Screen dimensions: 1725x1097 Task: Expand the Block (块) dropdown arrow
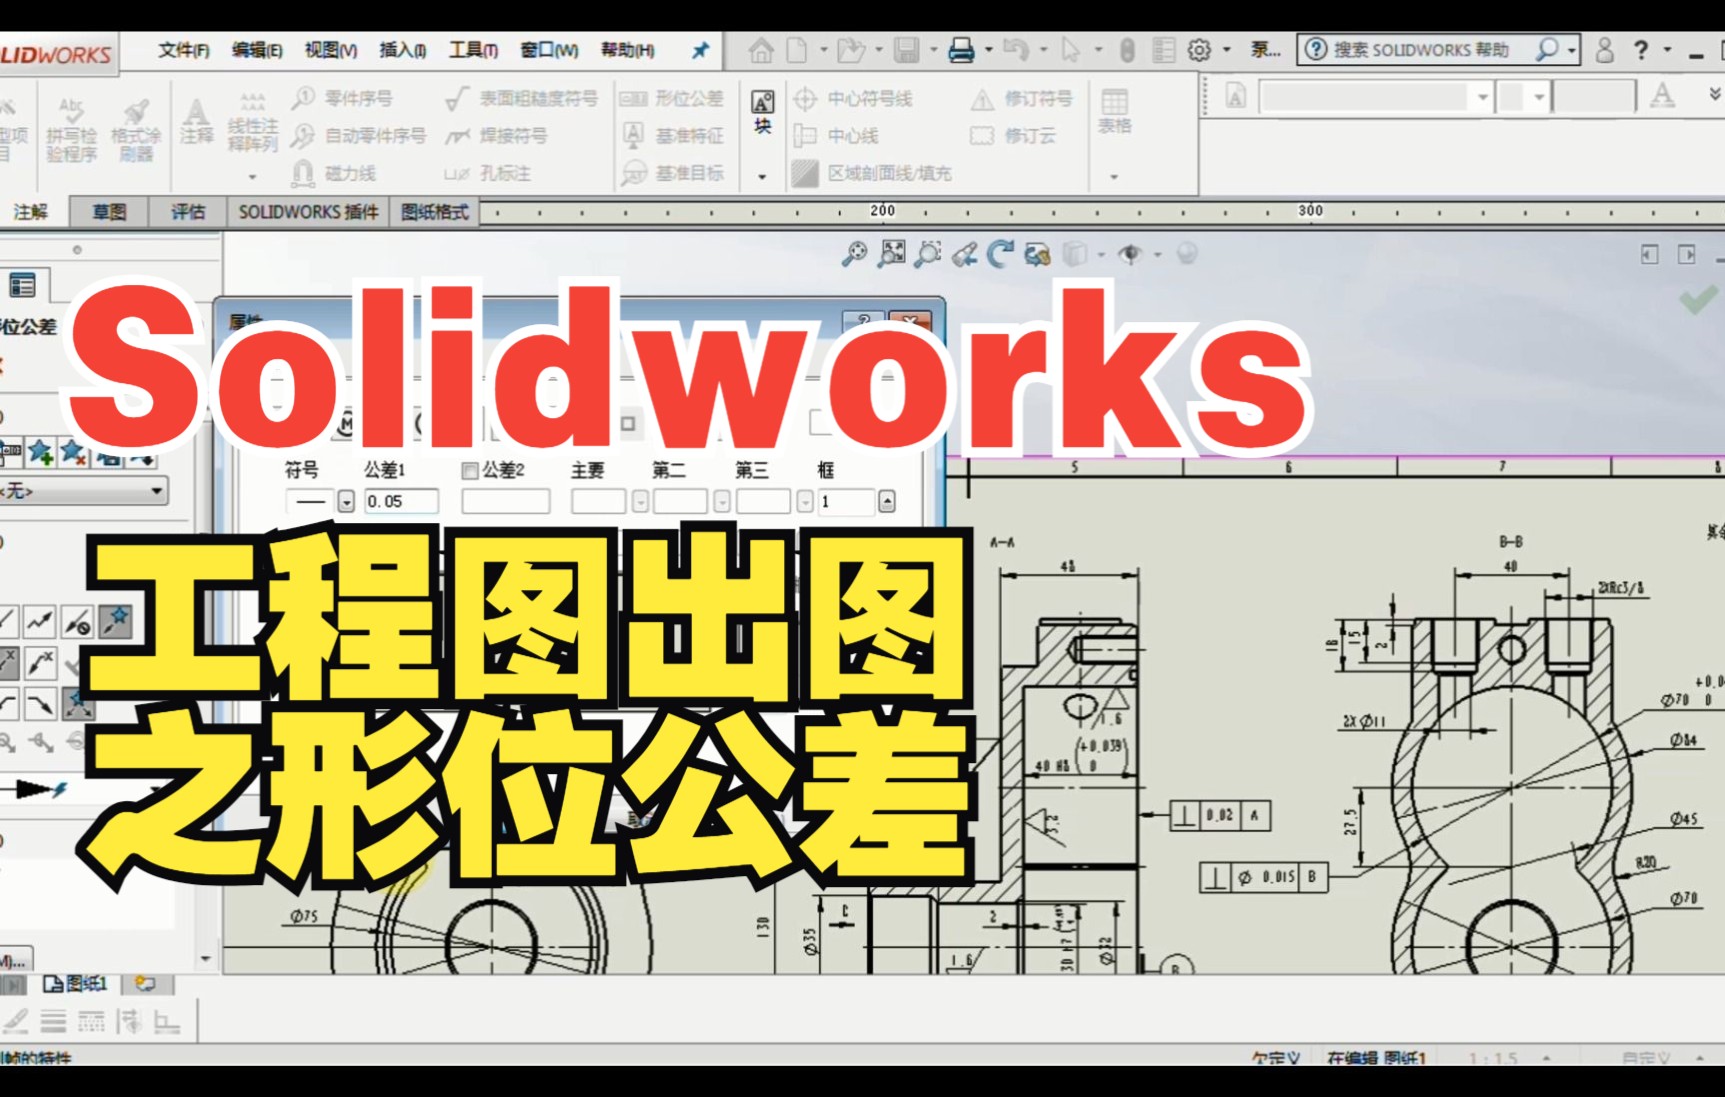coord(762,177)
